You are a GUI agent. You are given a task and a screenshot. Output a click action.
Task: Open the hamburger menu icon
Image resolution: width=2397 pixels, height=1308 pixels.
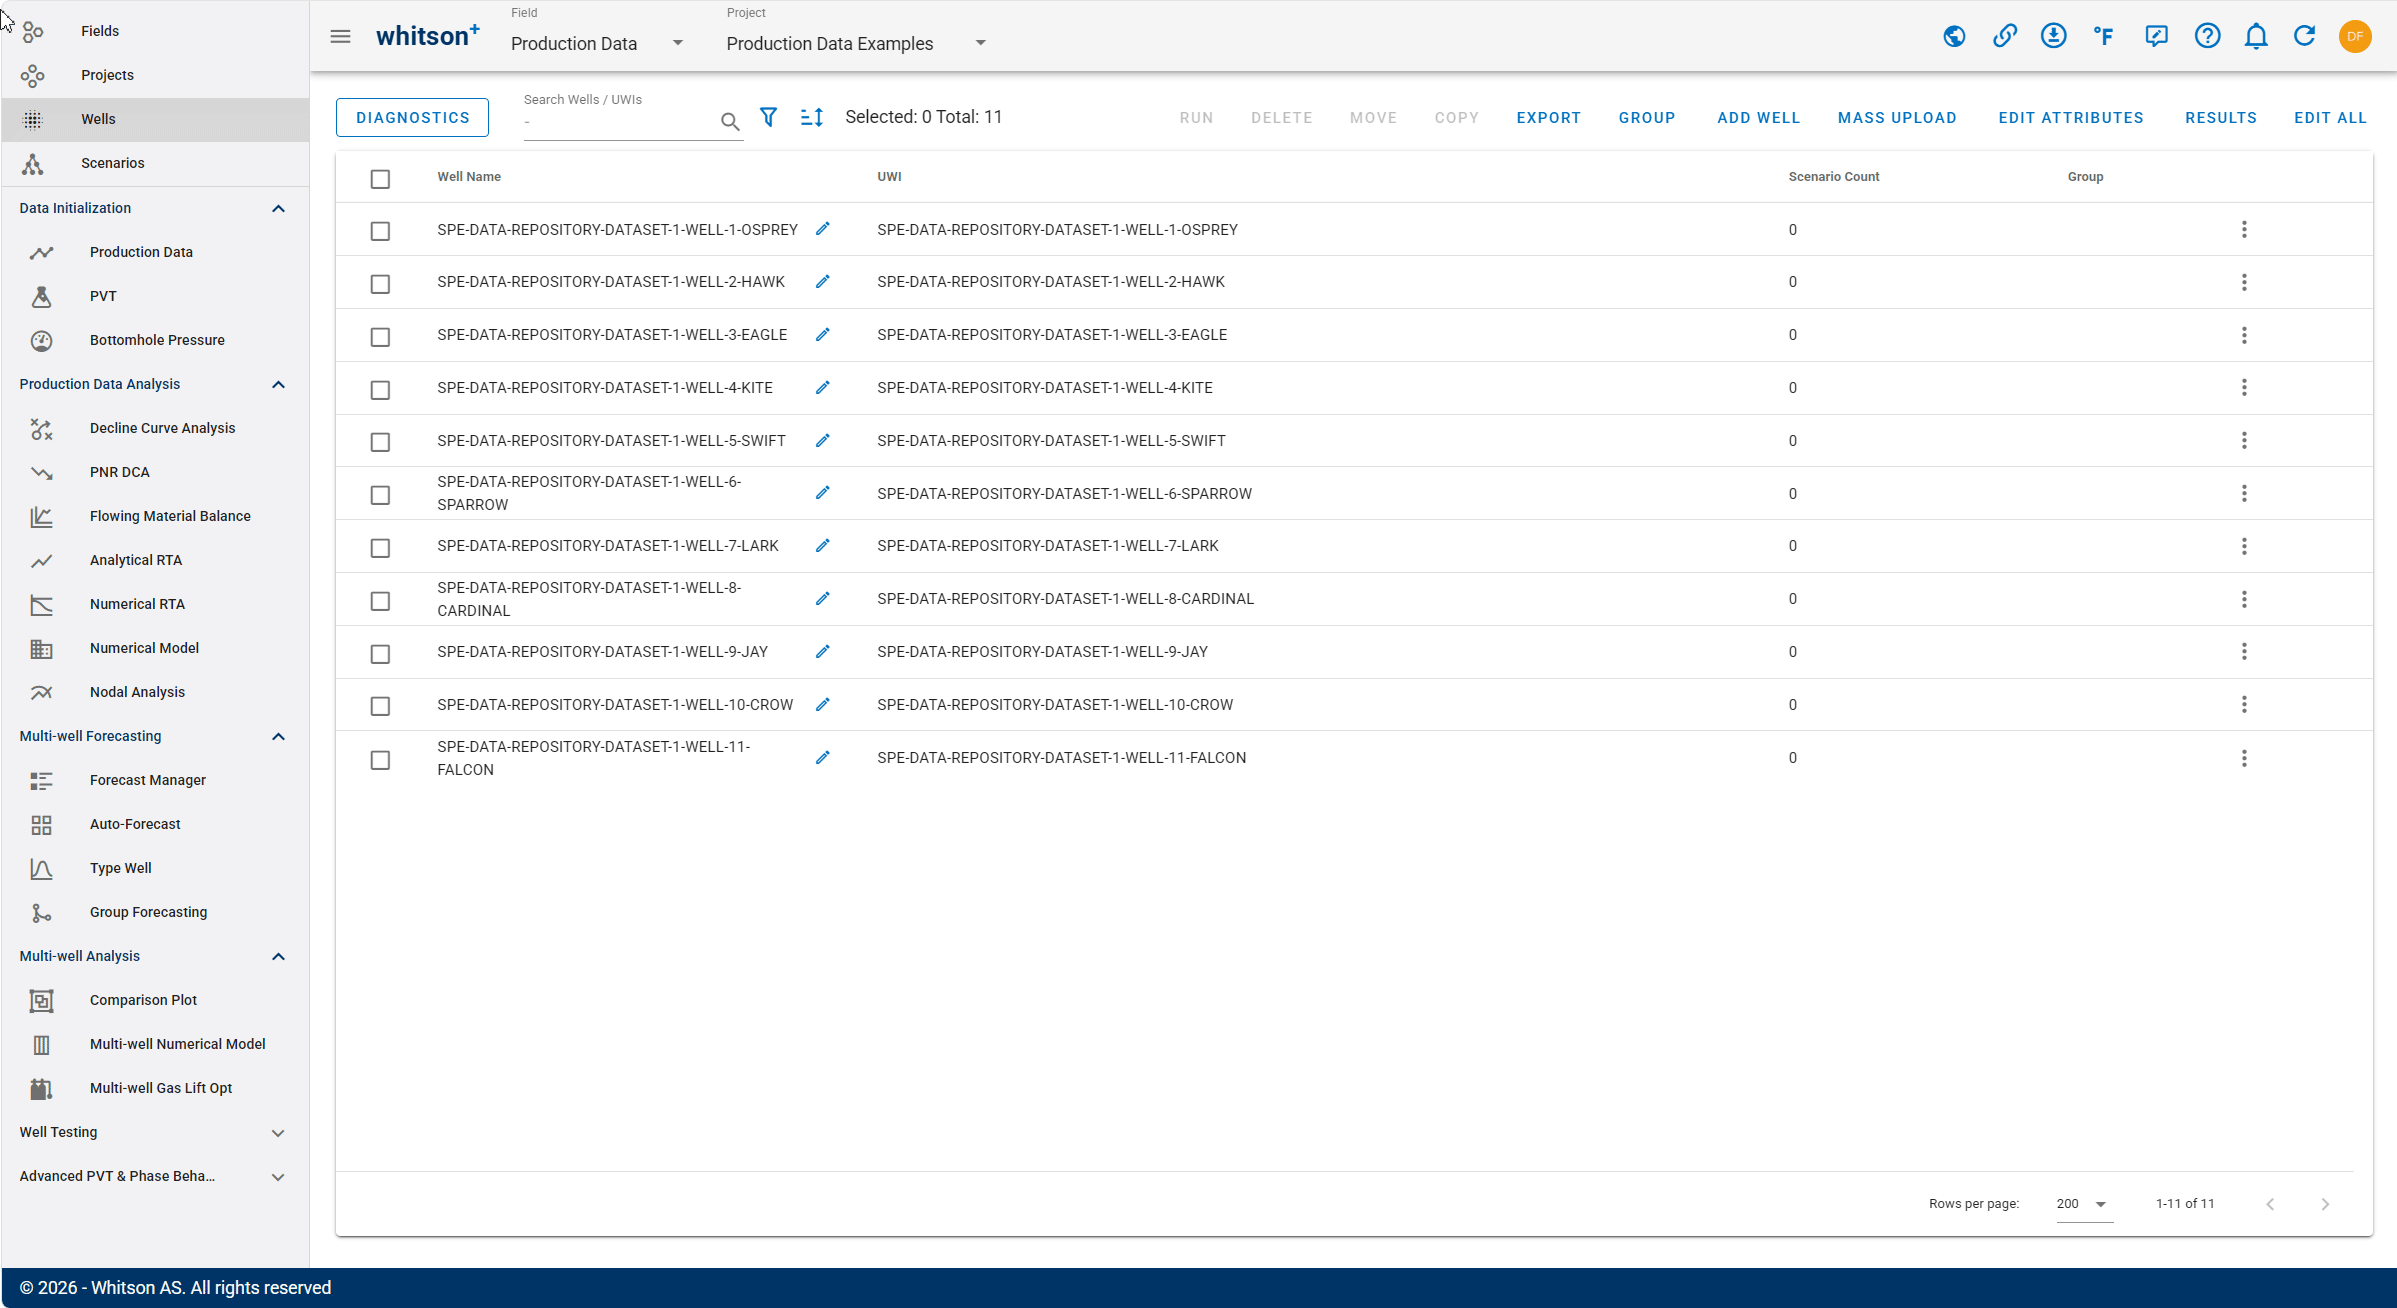tap(340, 37)
